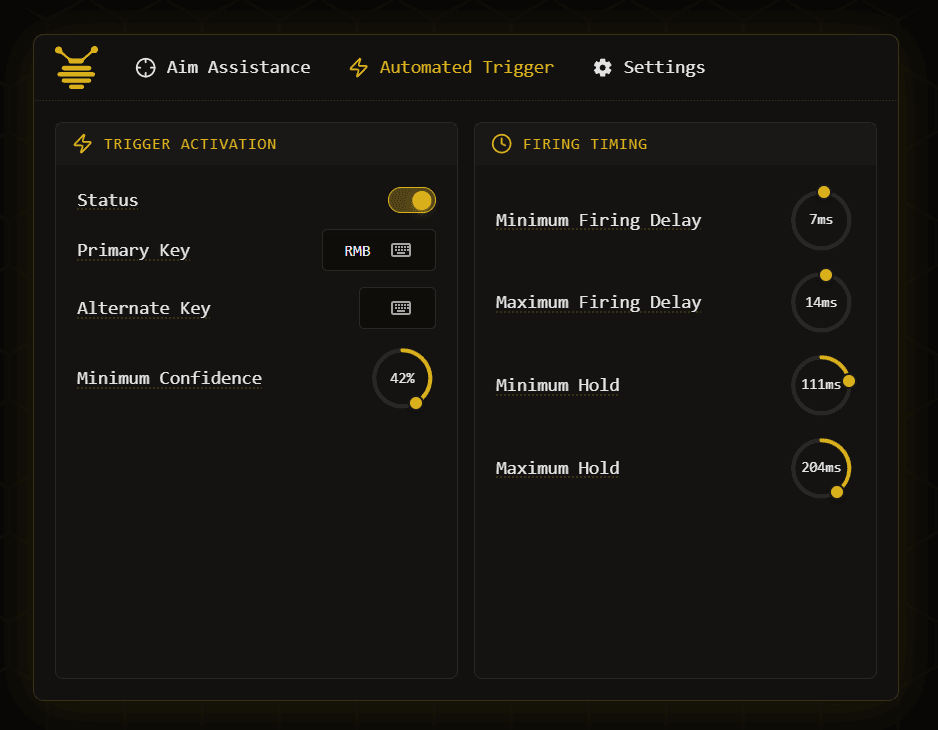The width and height of the screenshot is (938, 730).
Task: Click the bee logo icon
Action: click(x=77, y=67)
